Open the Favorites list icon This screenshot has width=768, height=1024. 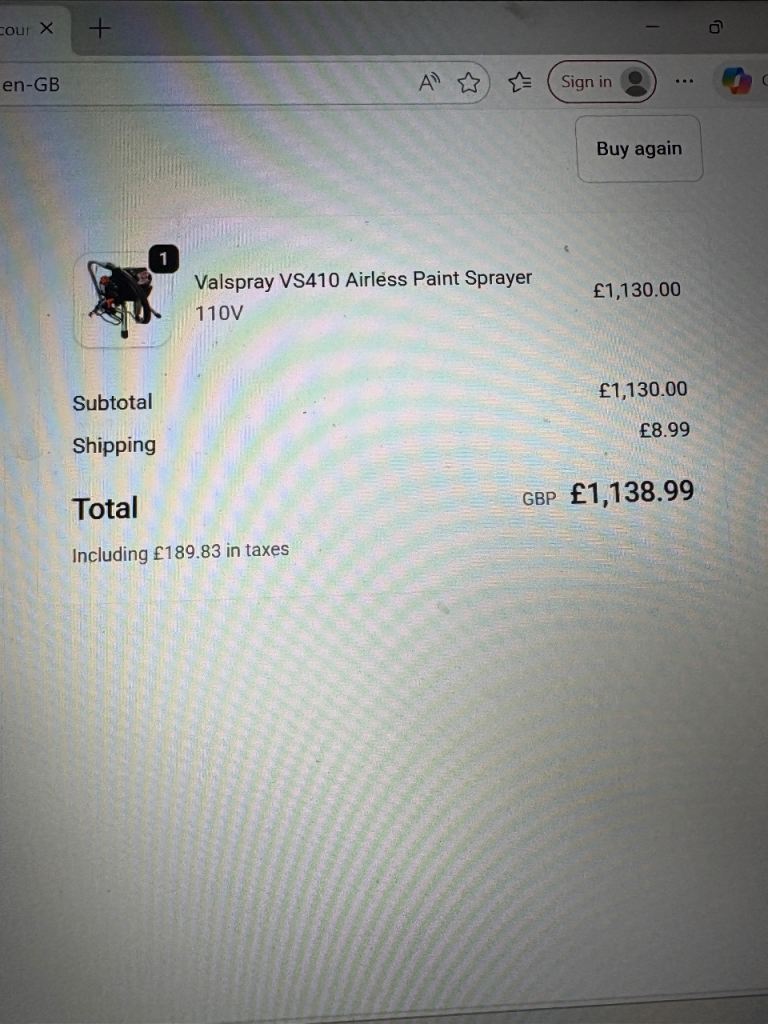520,82
